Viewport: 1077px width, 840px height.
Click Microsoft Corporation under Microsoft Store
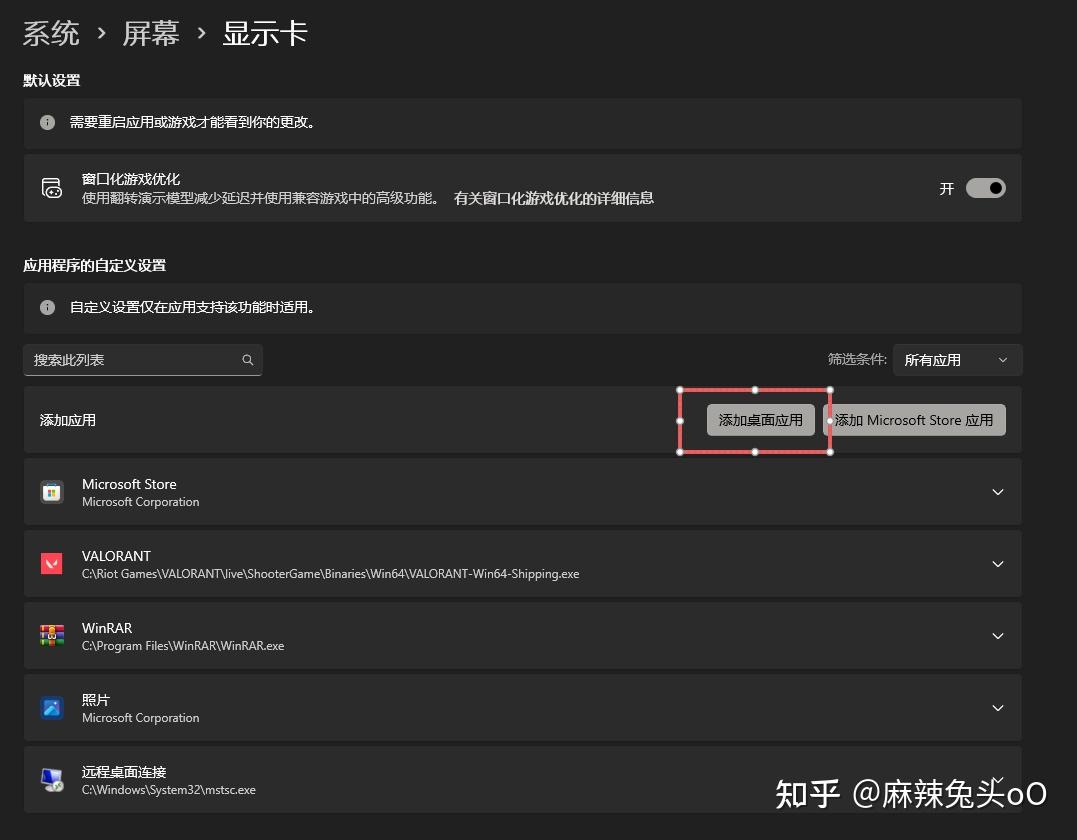(141, 503)
